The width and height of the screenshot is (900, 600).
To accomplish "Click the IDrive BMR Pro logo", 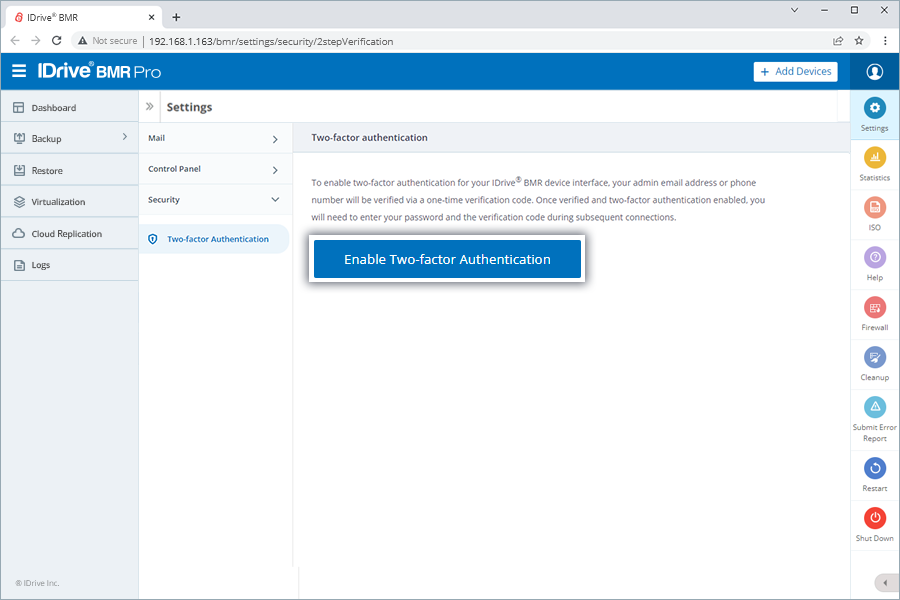I will (x=99, y=71).
